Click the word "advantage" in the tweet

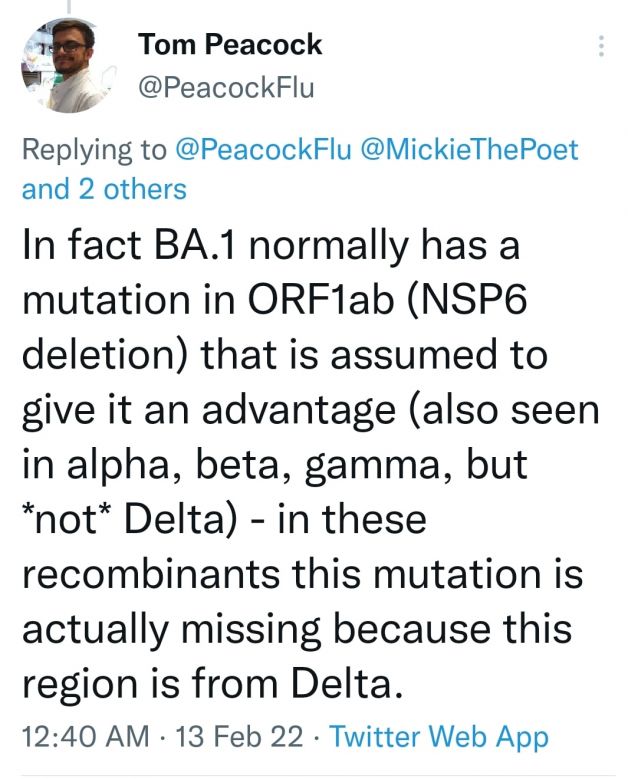click(x=299, y=412)
